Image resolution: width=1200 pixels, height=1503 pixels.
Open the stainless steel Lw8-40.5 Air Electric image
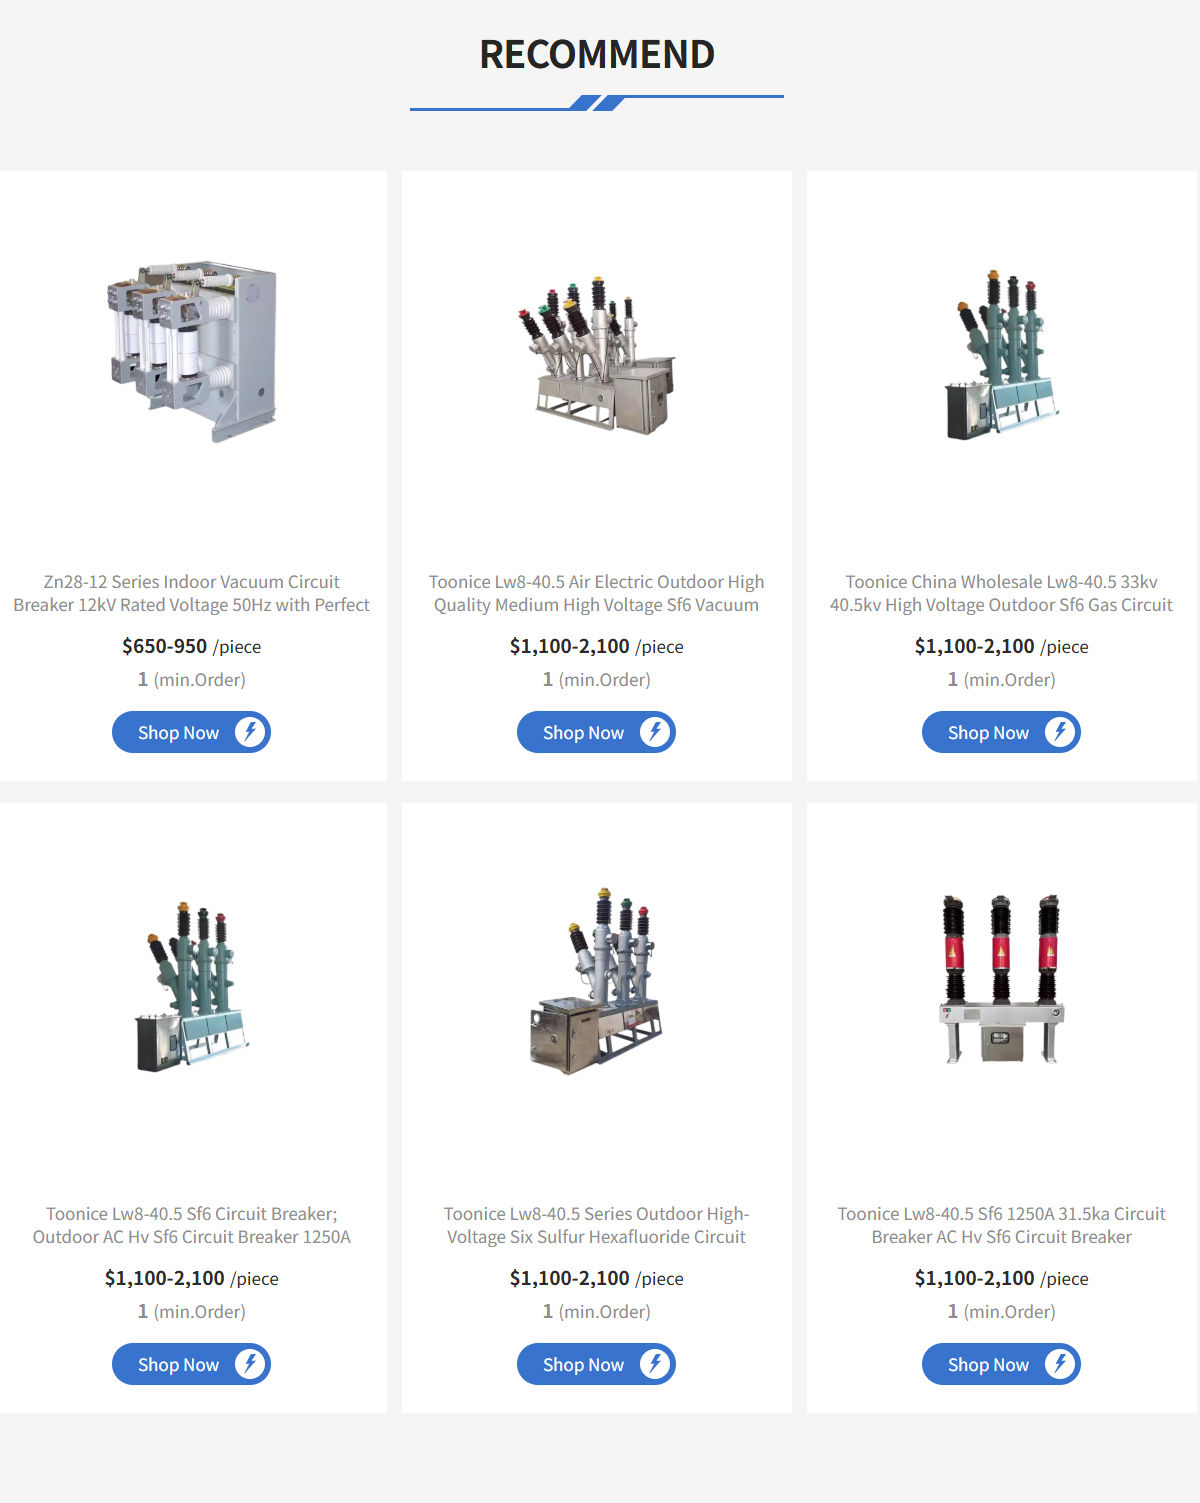coord(597,355)
